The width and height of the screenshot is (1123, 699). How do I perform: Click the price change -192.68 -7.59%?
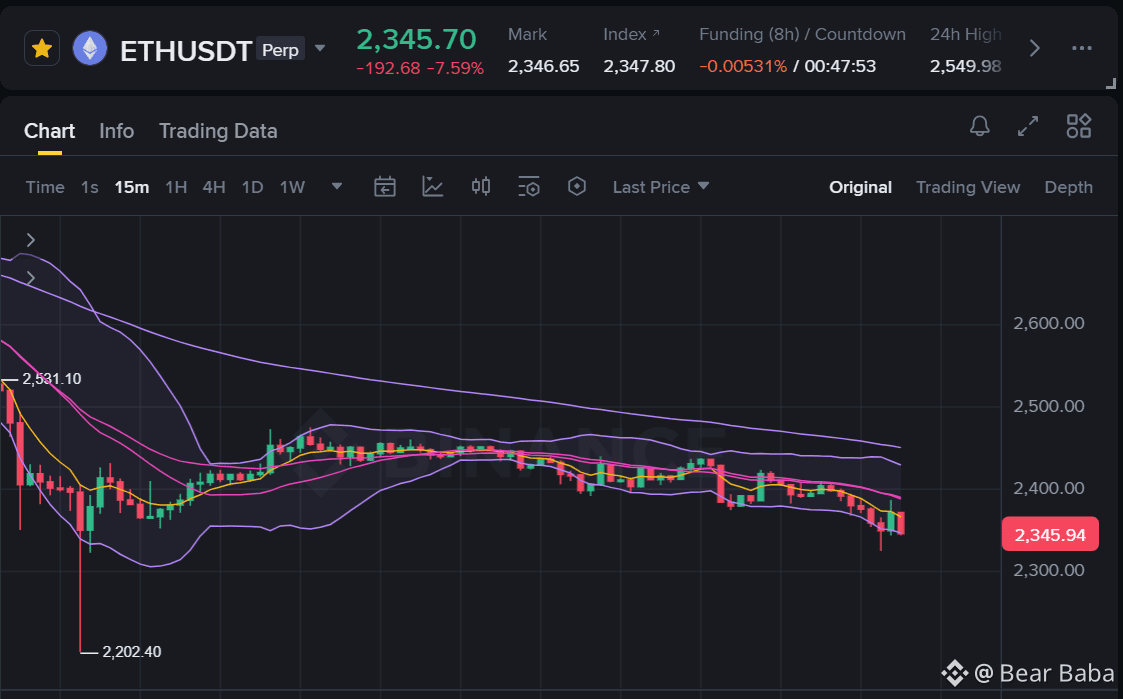point(420,68)
